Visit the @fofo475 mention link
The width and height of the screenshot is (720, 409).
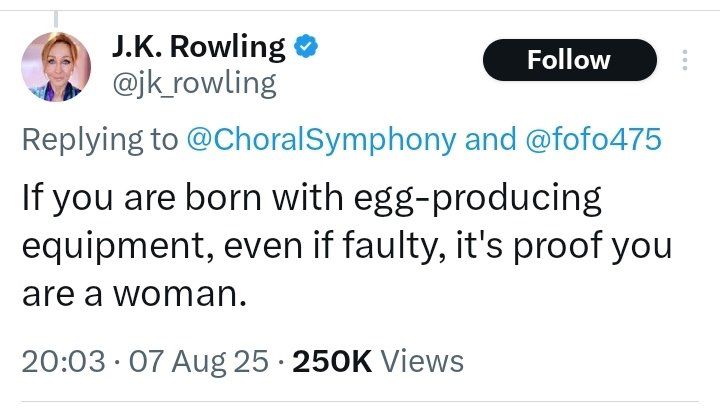tap(591, 140)
